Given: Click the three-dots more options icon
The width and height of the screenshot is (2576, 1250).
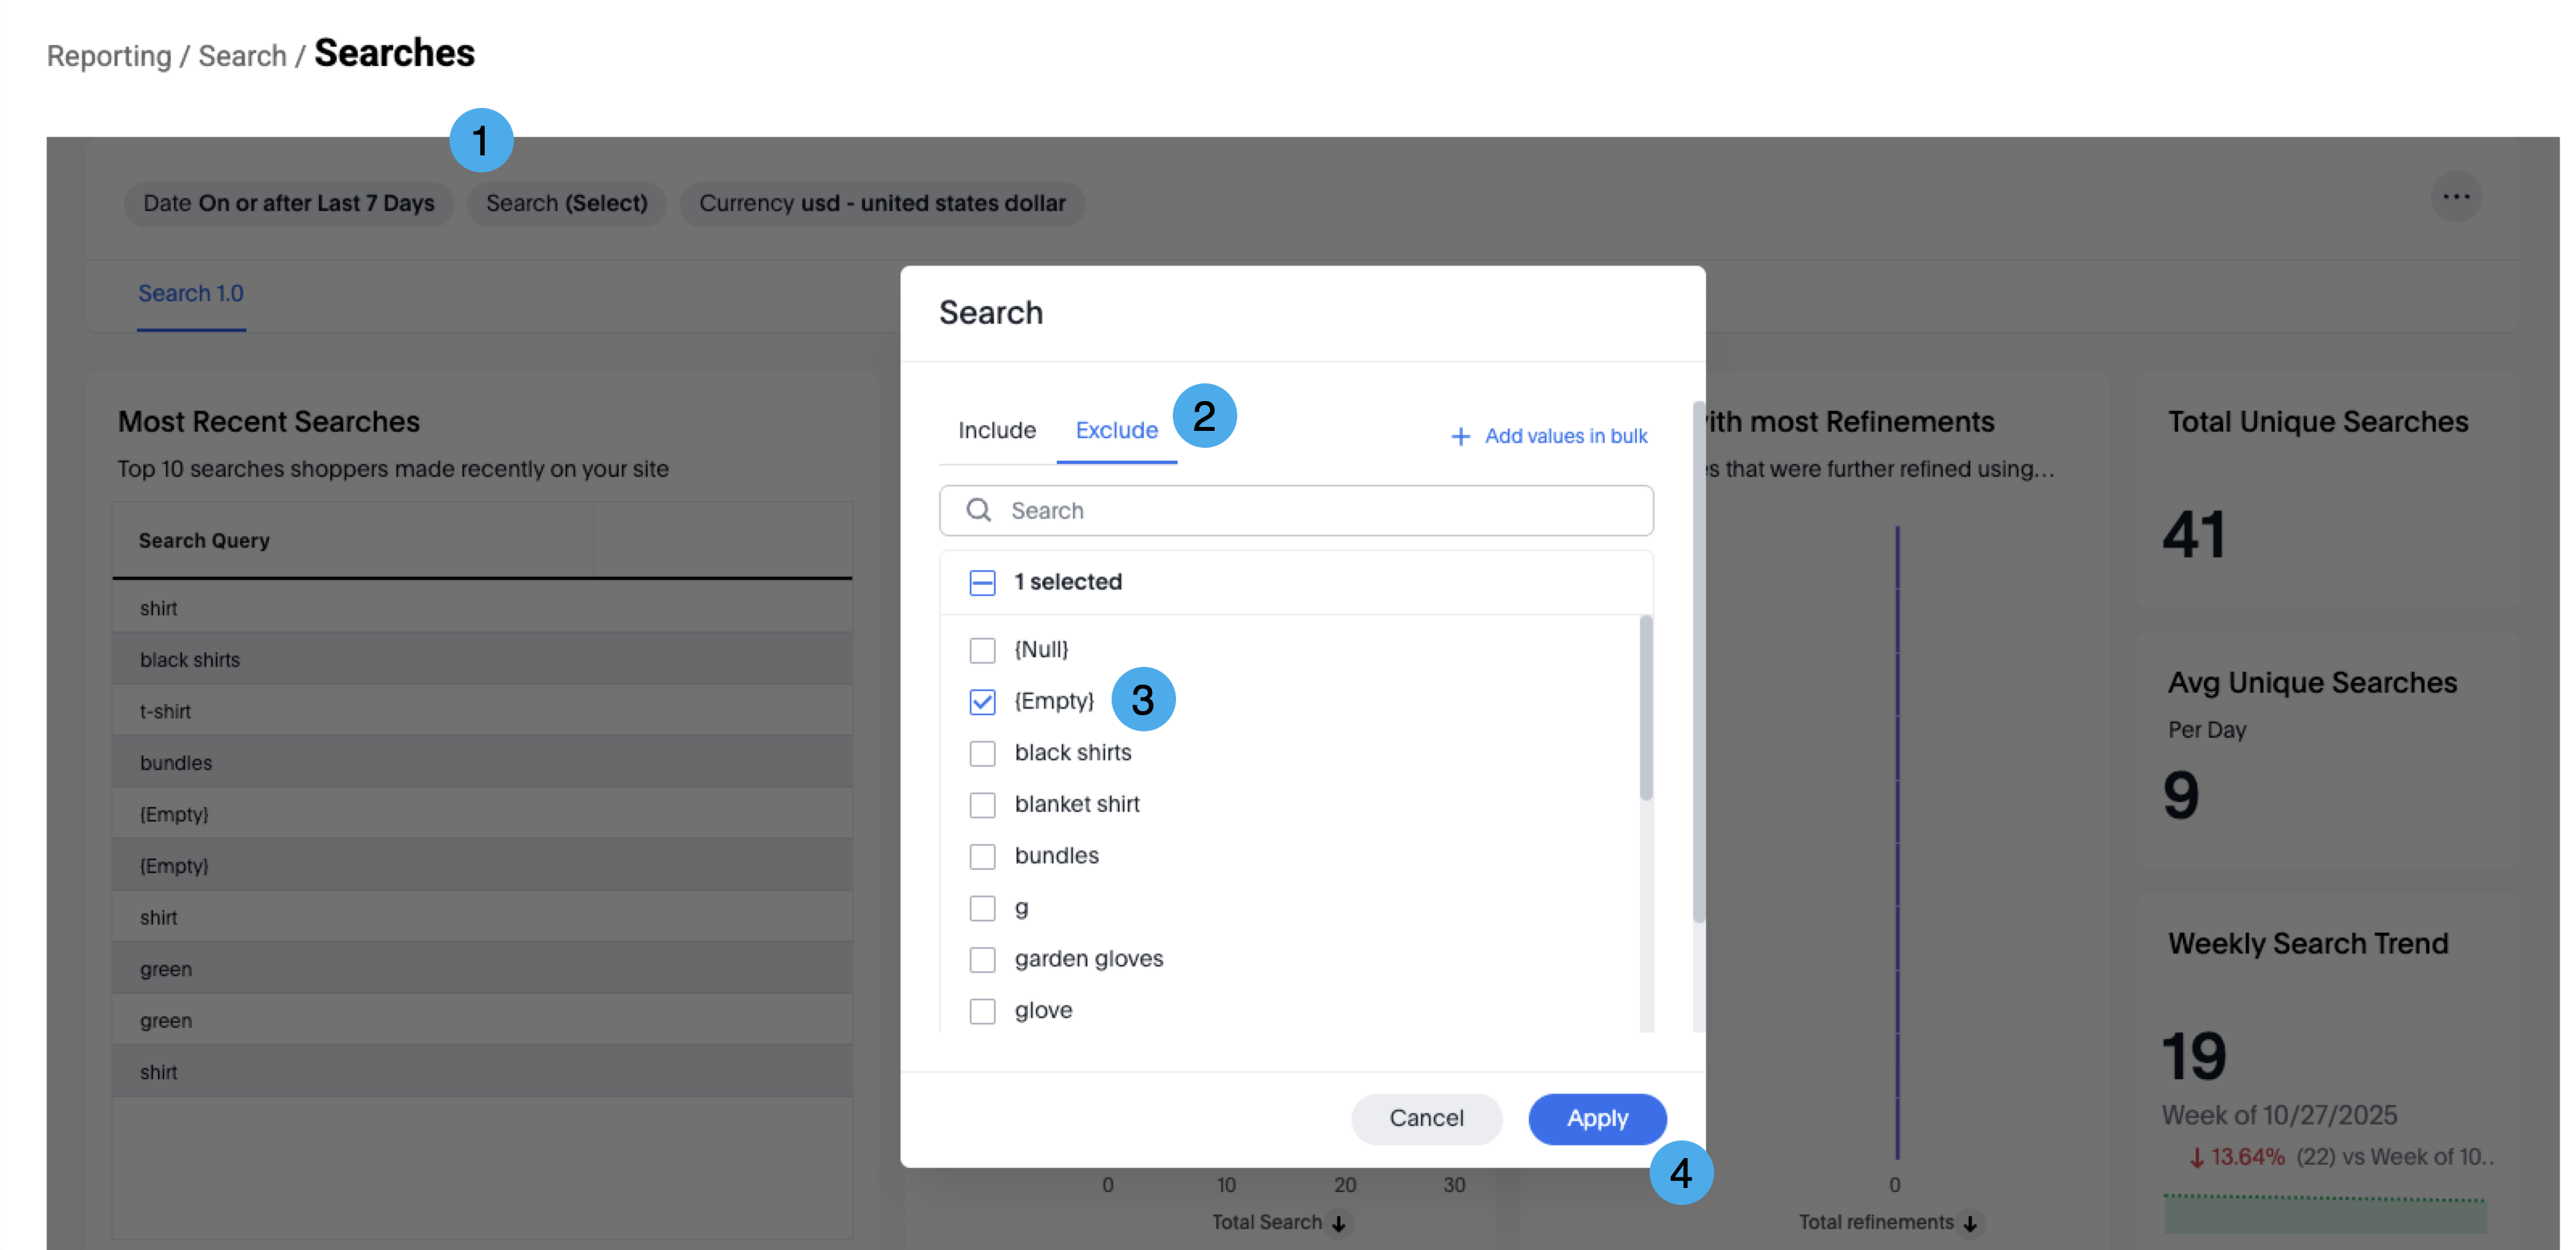Looking at the screenshot, I should pos(2455,197).
